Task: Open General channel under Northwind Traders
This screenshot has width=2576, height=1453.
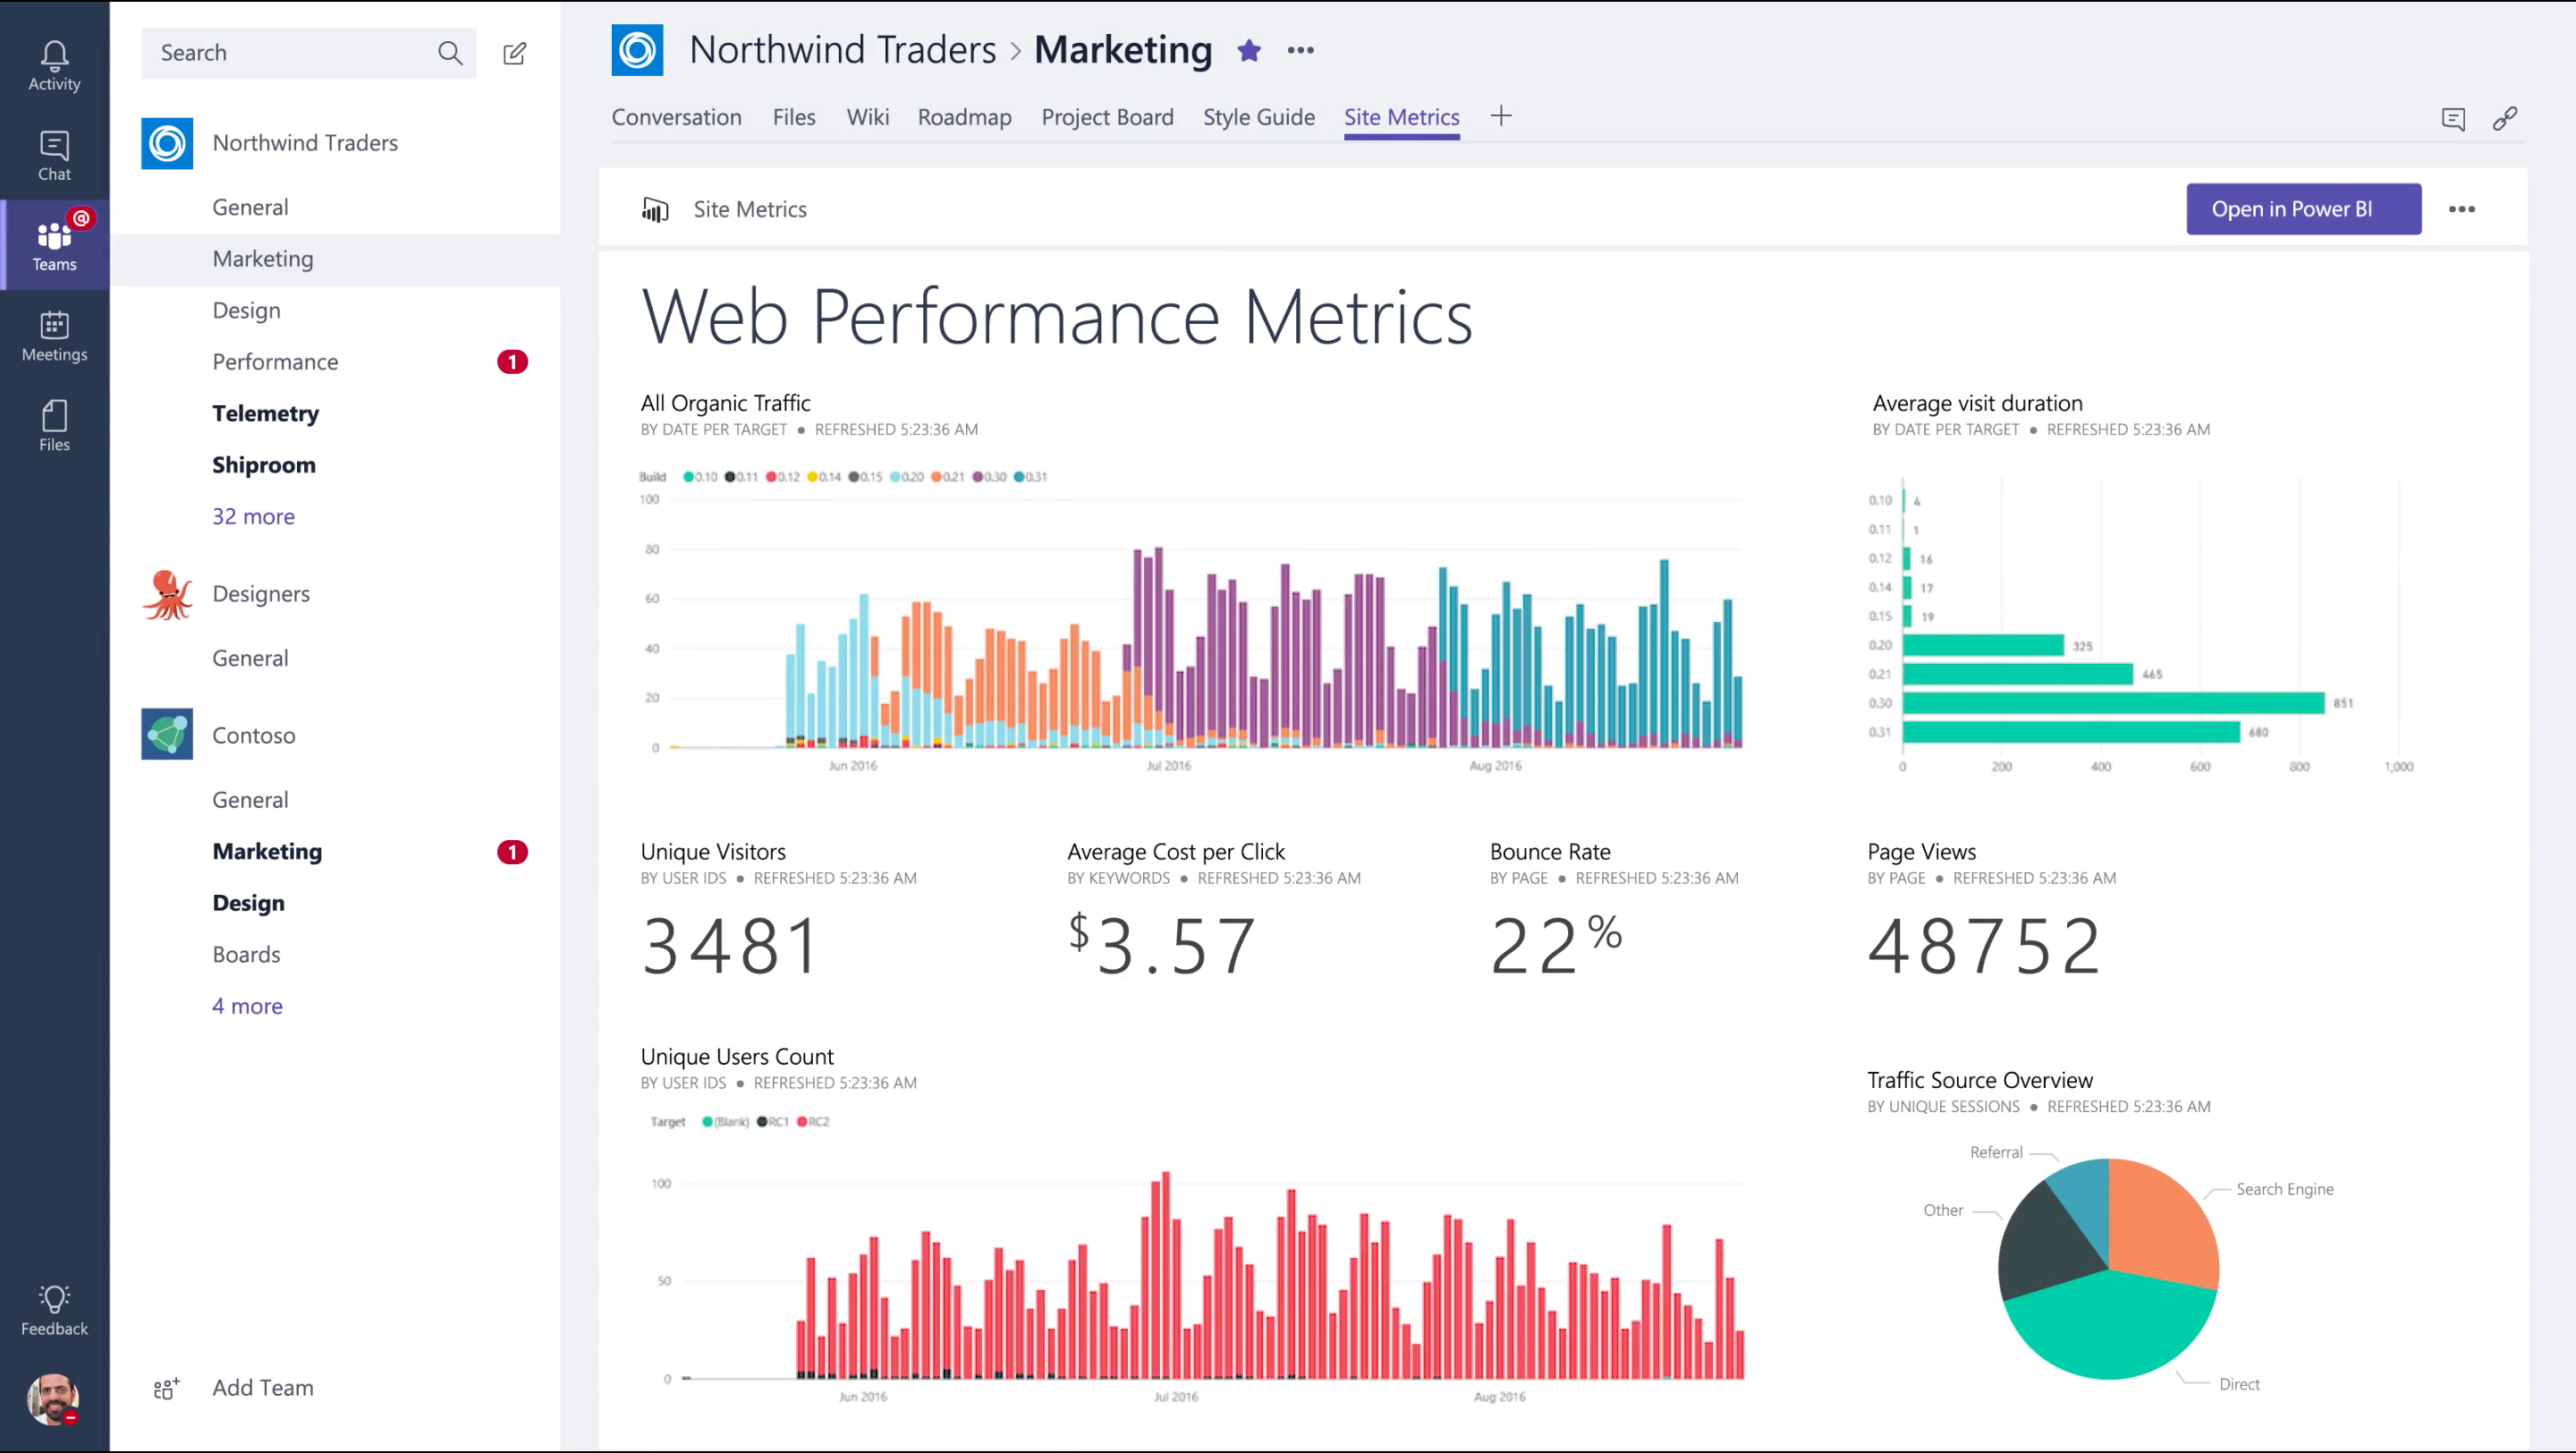Action: pyautogui.click(x=250, y=207)
